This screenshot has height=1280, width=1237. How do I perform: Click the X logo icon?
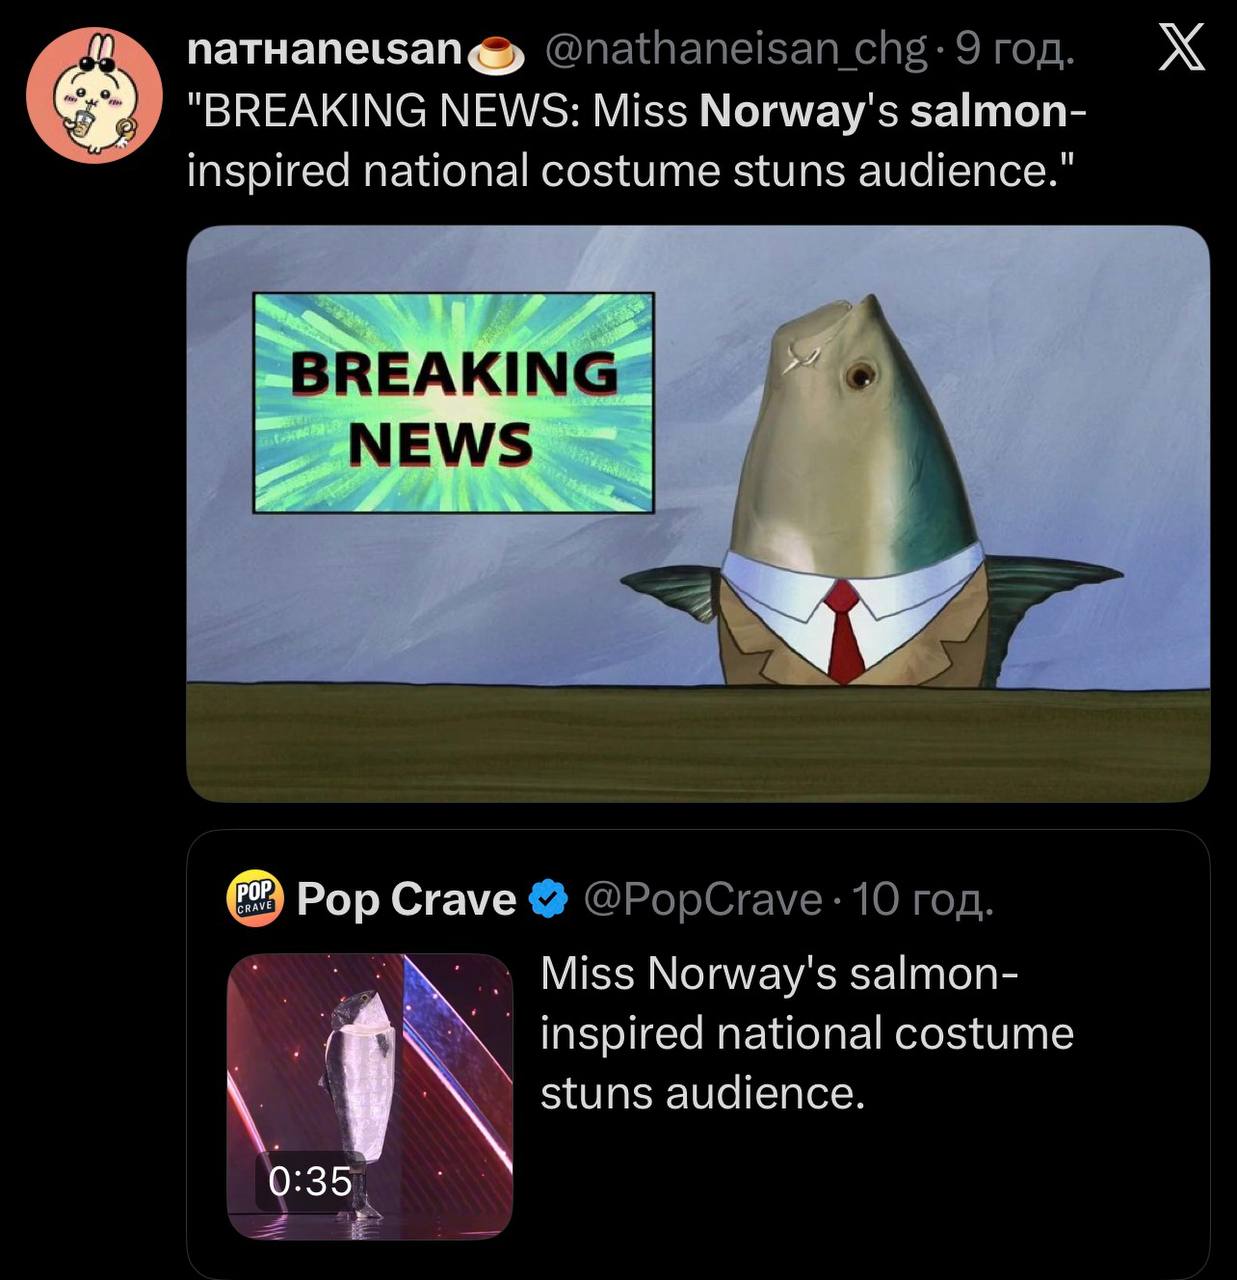(1181, 49)
